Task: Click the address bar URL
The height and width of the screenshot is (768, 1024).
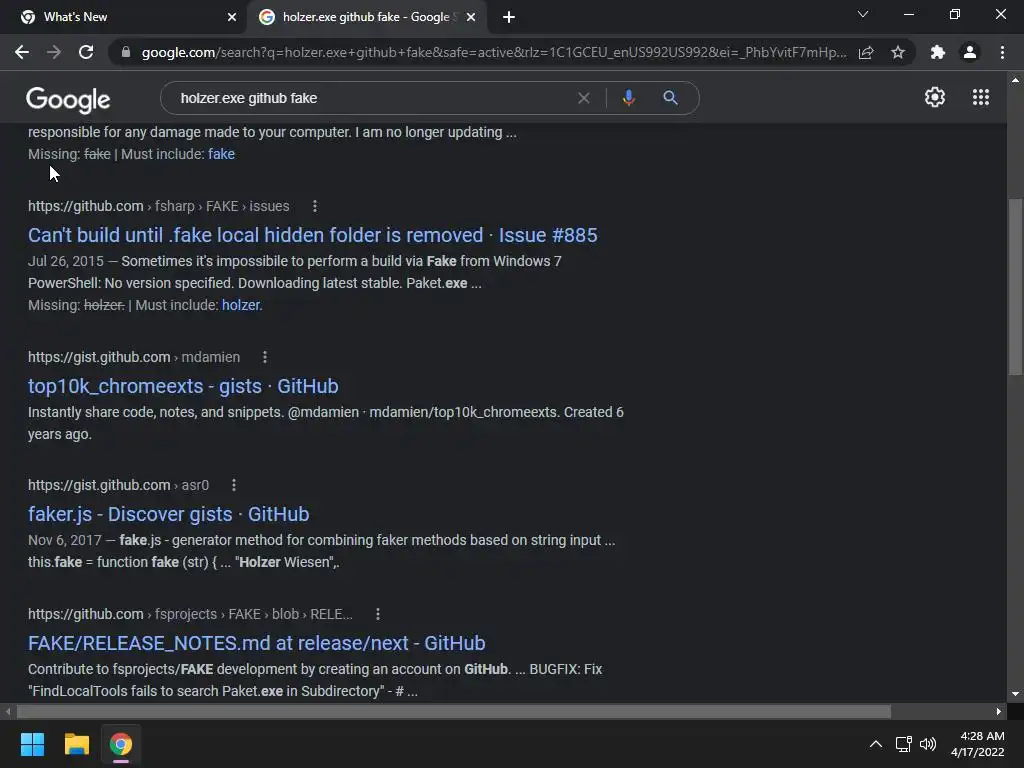Action: [493, 52]
